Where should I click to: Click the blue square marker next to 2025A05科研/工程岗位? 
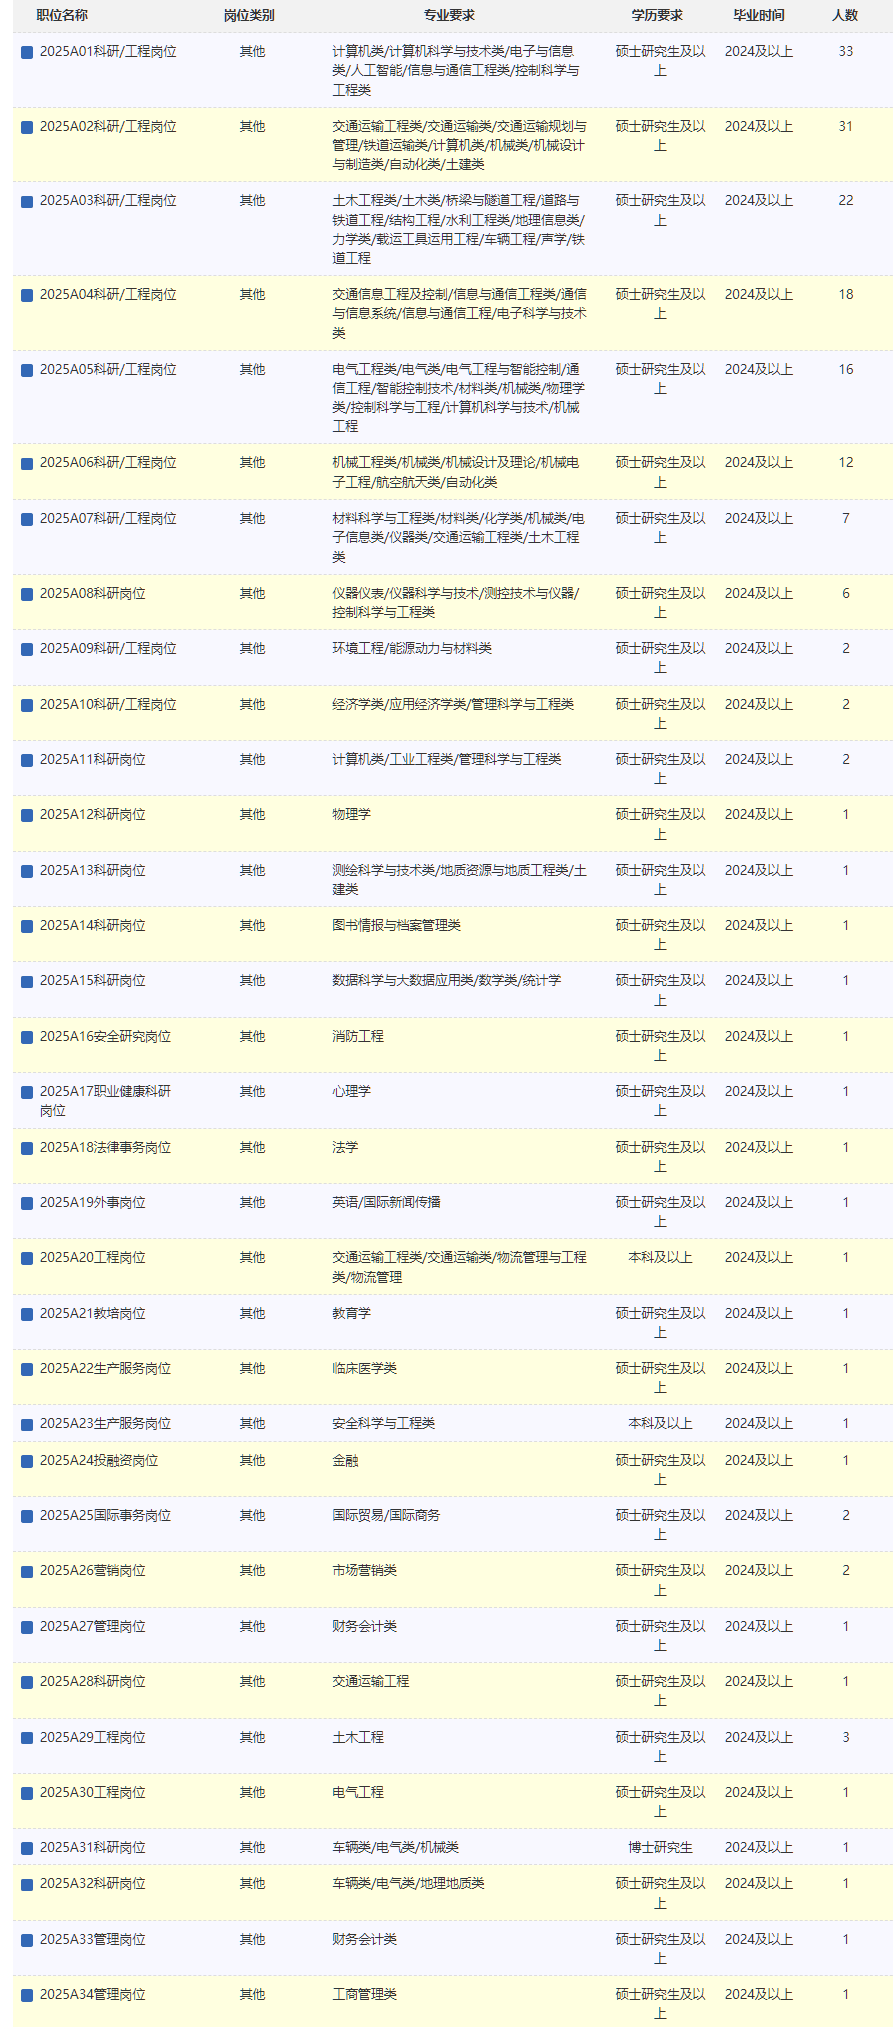[27, 370]
